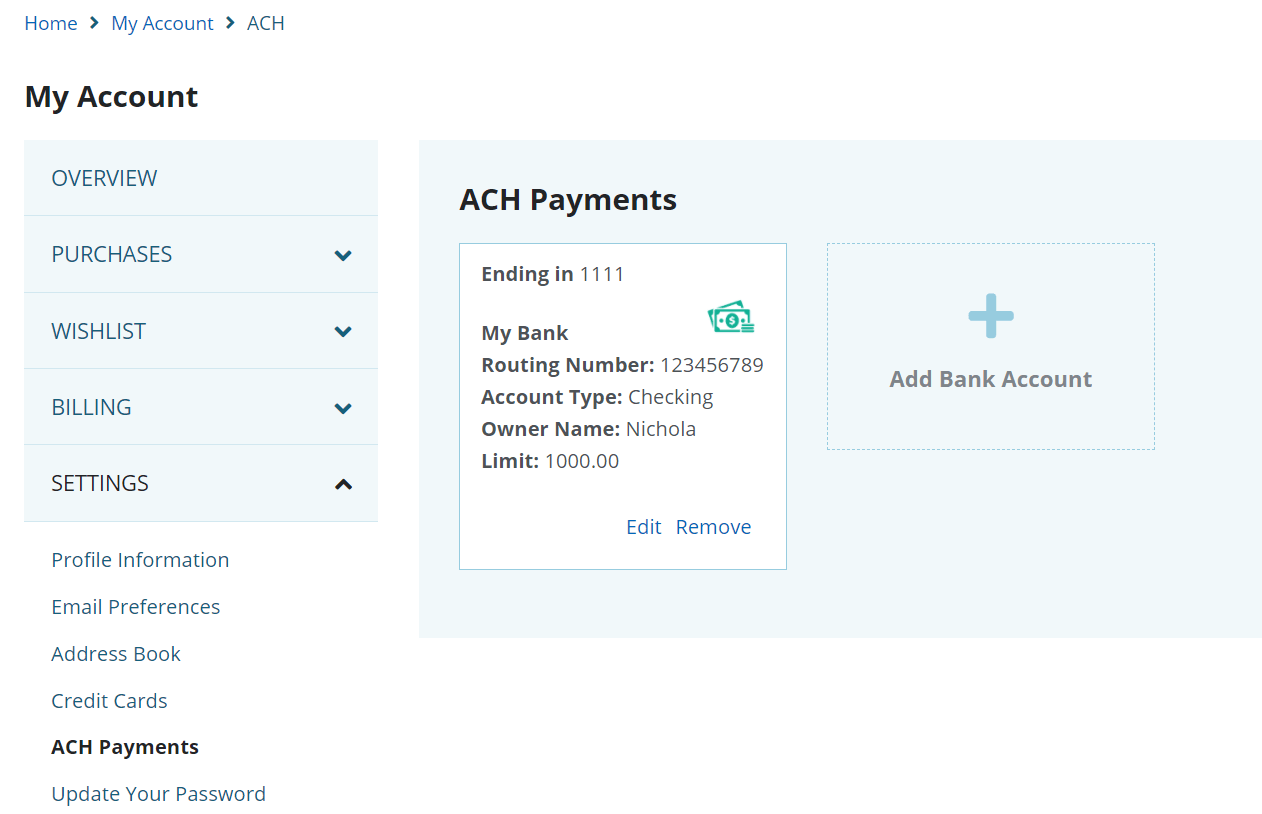Click the ACH Payments heading
1262x814 pixels.
568,200
